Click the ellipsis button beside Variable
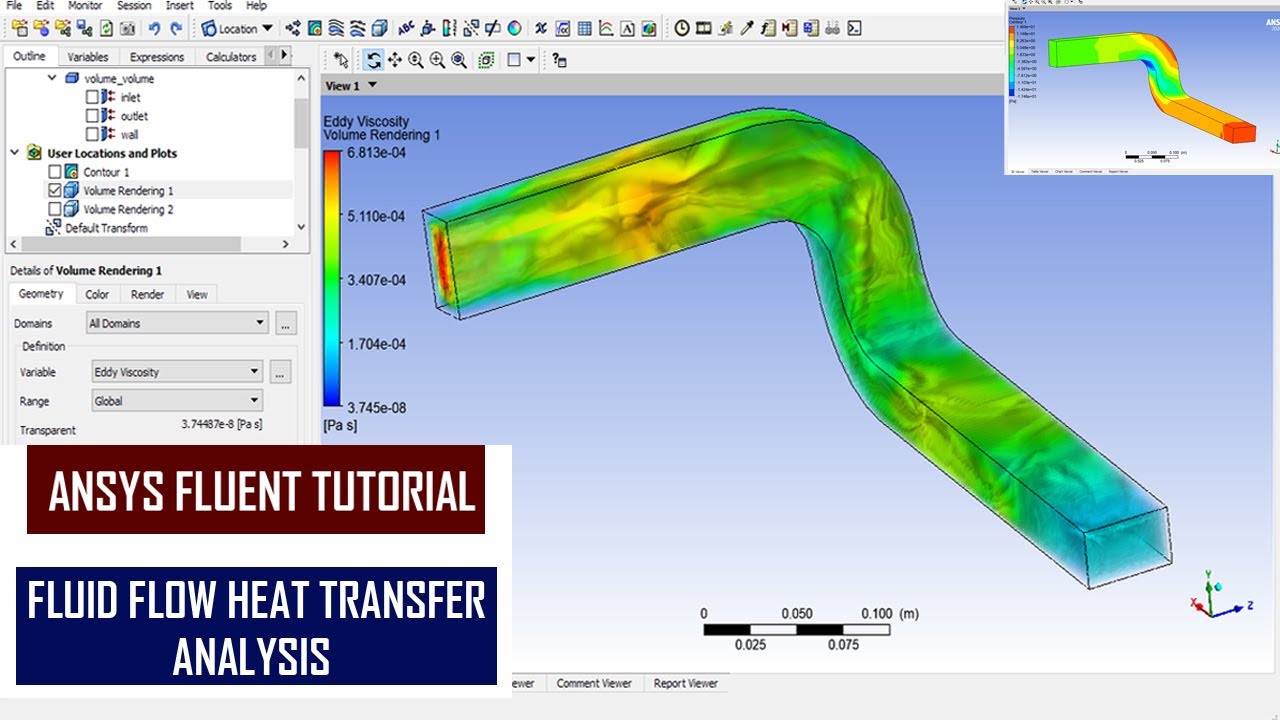 point(281,373)
